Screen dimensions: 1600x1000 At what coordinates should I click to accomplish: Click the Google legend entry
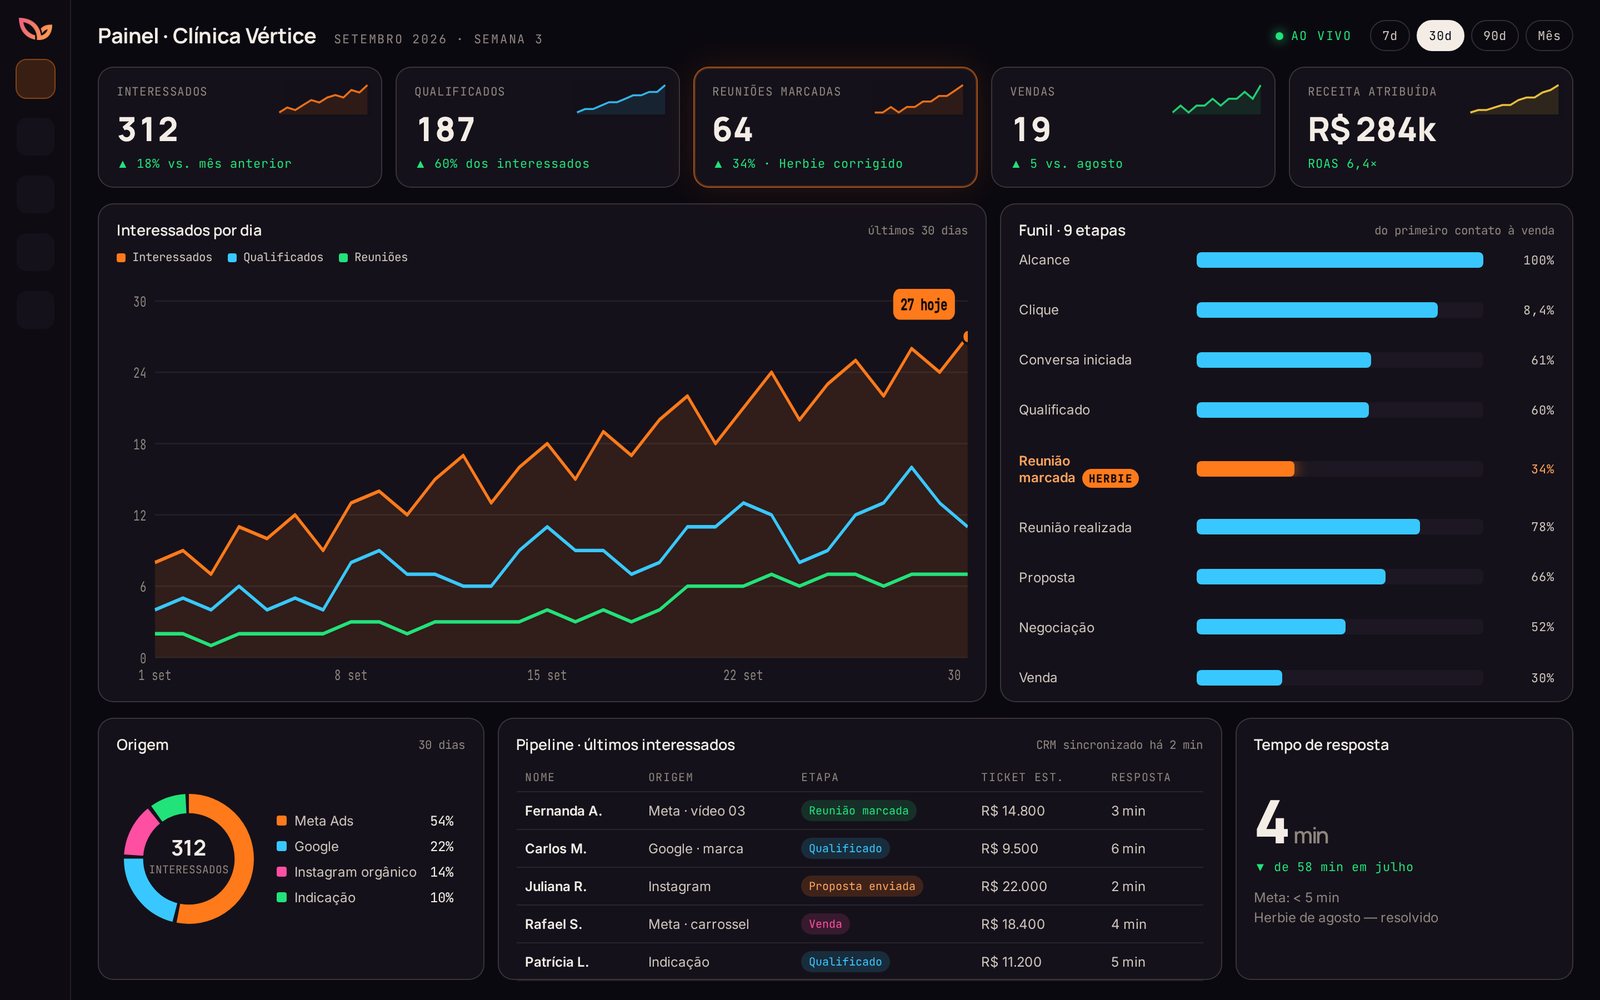365,847
